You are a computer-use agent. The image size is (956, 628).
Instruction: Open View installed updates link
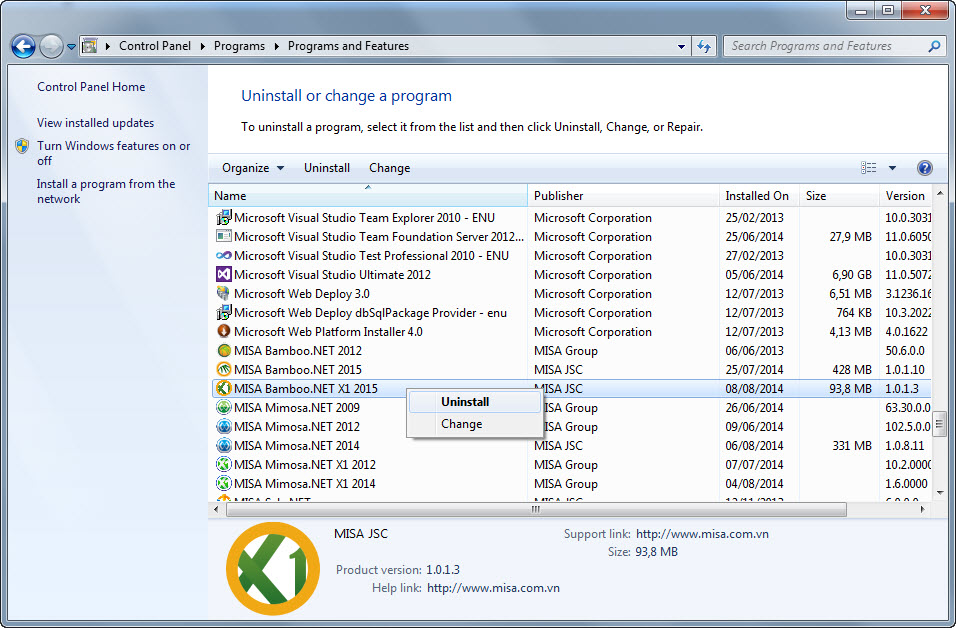pyautogui.click(x=95, y=123)
